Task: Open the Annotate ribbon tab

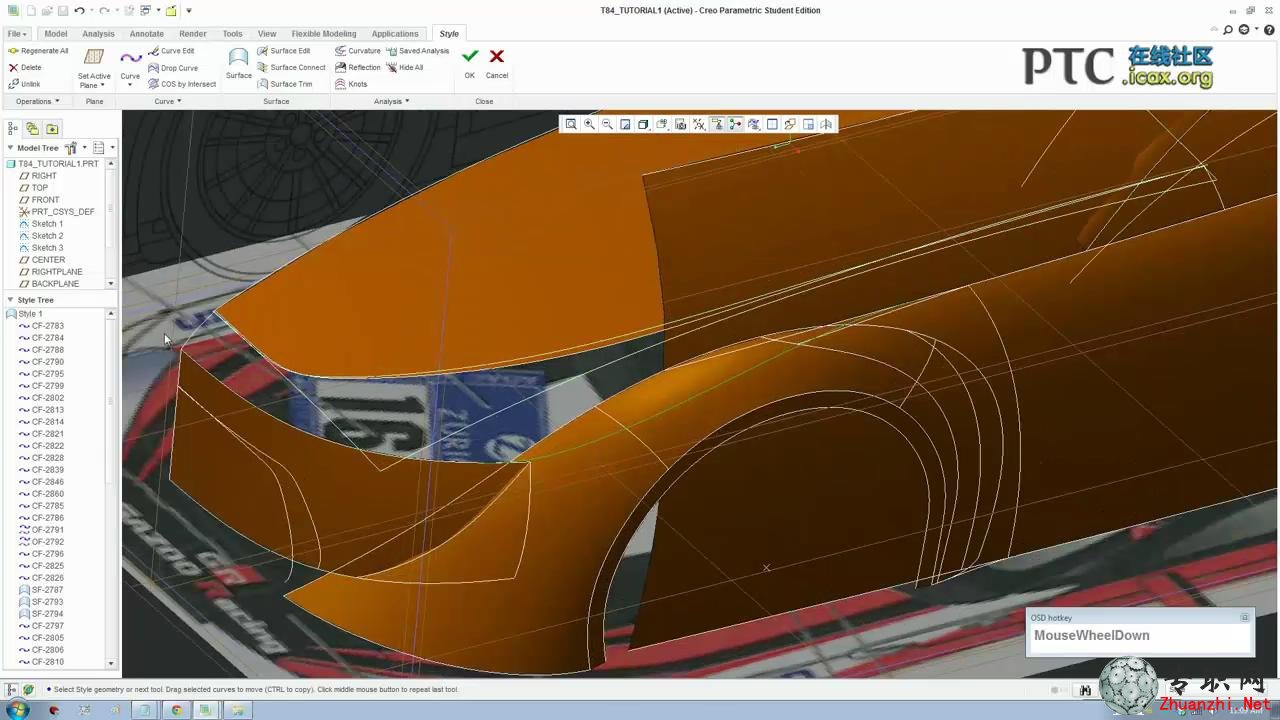Action: pyautogui.click(x=146, y=33)
